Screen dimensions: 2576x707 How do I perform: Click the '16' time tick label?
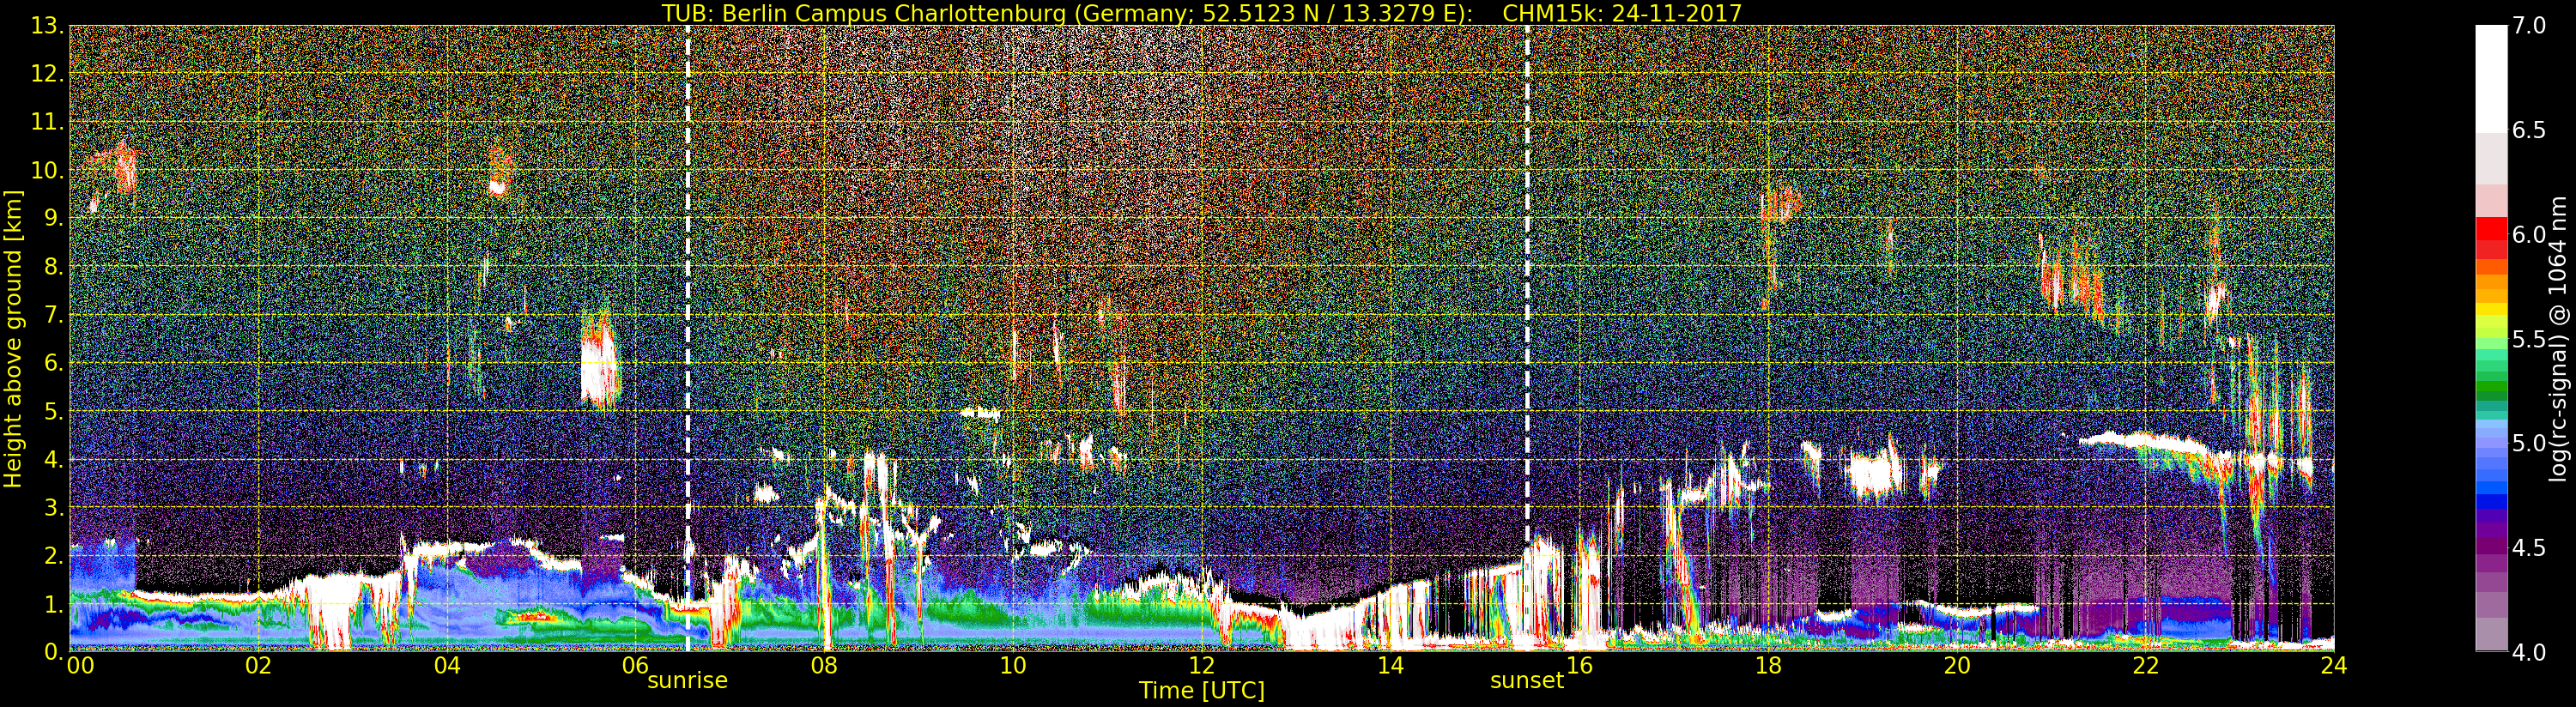1579,666
